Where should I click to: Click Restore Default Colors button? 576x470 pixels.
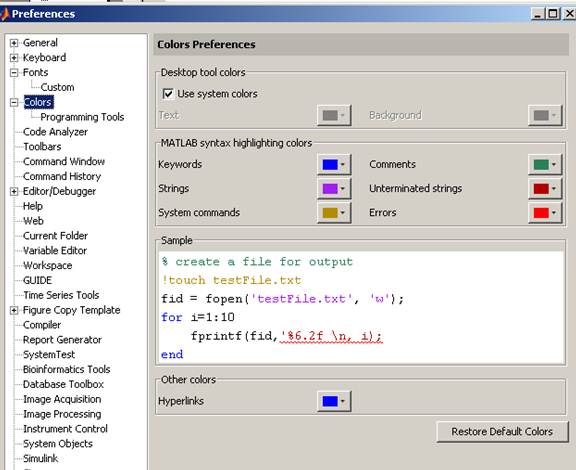point(502,431)
